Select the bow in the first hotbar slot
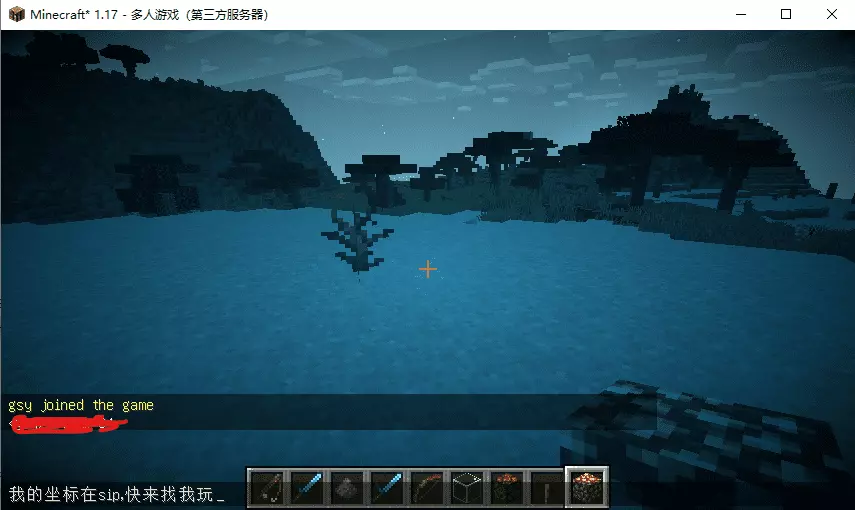Viewport: 855px width, 510px height. click(267, 487)
